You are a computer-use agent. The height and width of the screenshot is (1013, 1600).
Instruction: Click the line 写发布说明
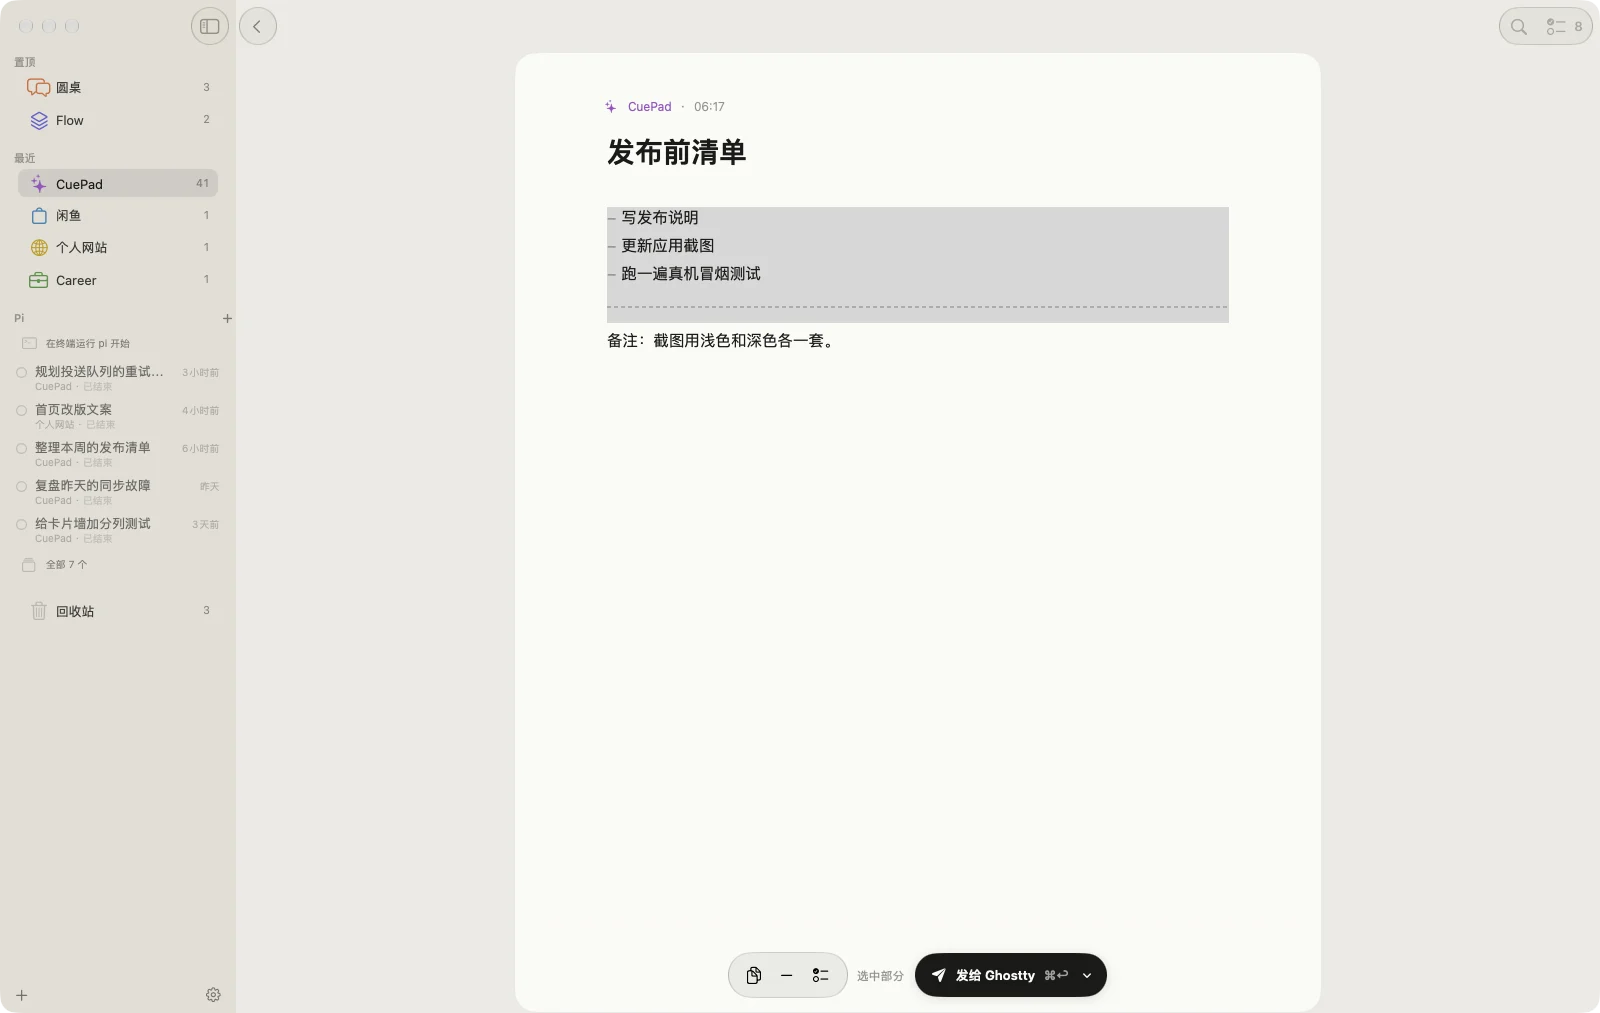pos(660,218)
